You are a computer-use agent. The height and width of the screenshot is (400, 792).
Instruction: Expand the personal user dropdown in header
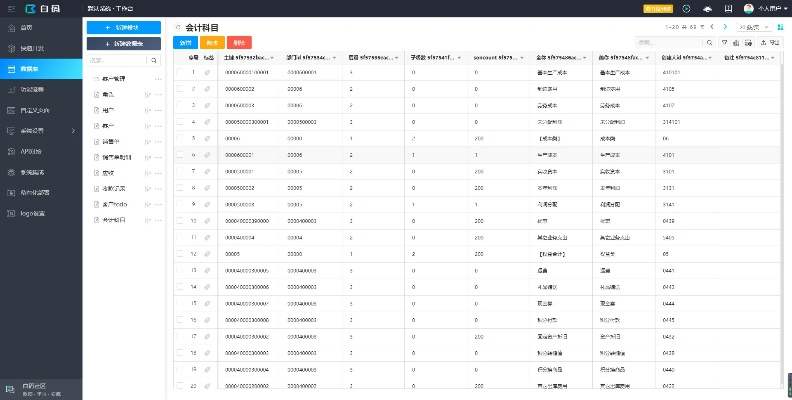(x=766, y=8)
